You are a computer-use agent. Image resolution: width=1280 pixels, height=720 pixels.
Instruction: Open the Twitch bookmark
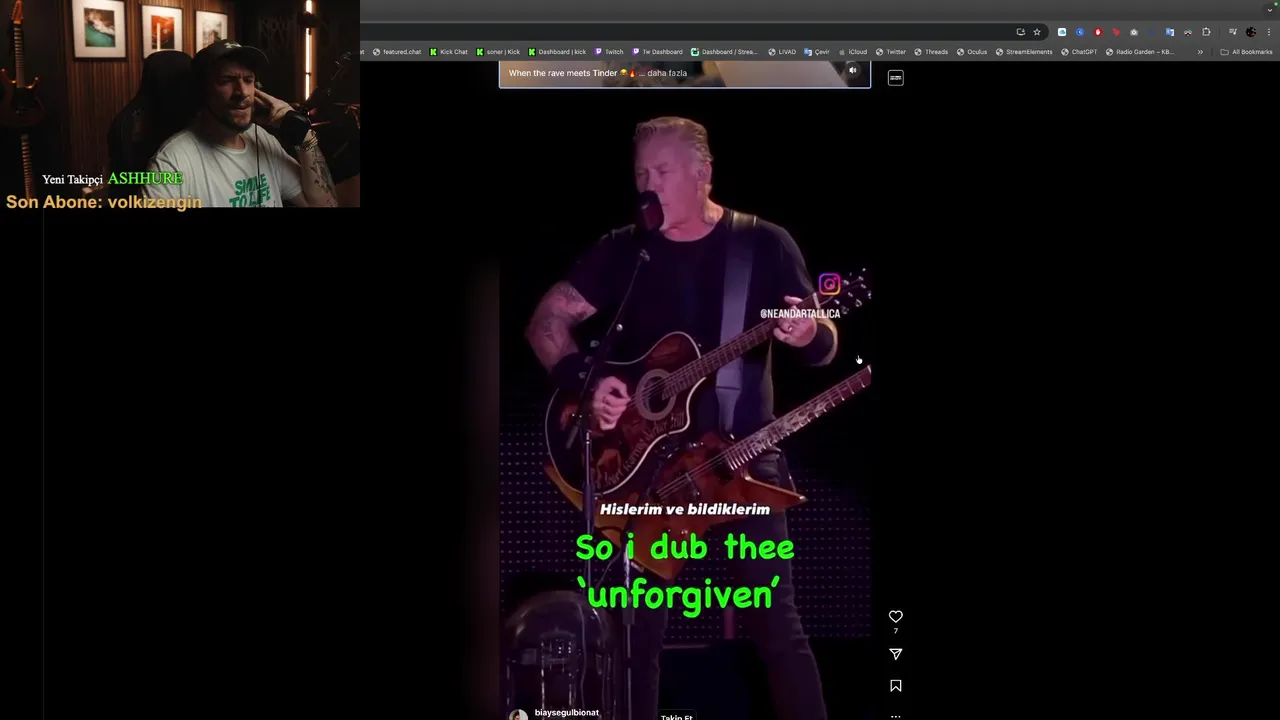click(609, 52)
